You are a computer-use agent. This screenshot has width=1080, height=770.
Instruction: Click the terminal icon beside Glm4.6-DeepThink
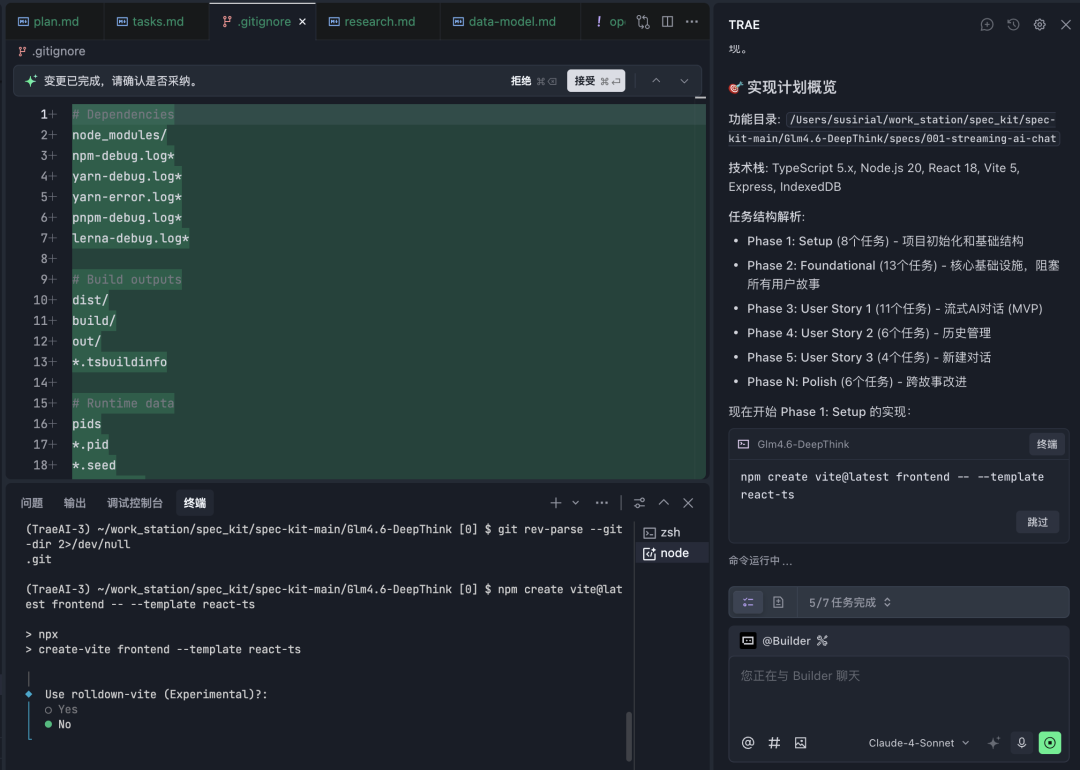pos(744,444)
